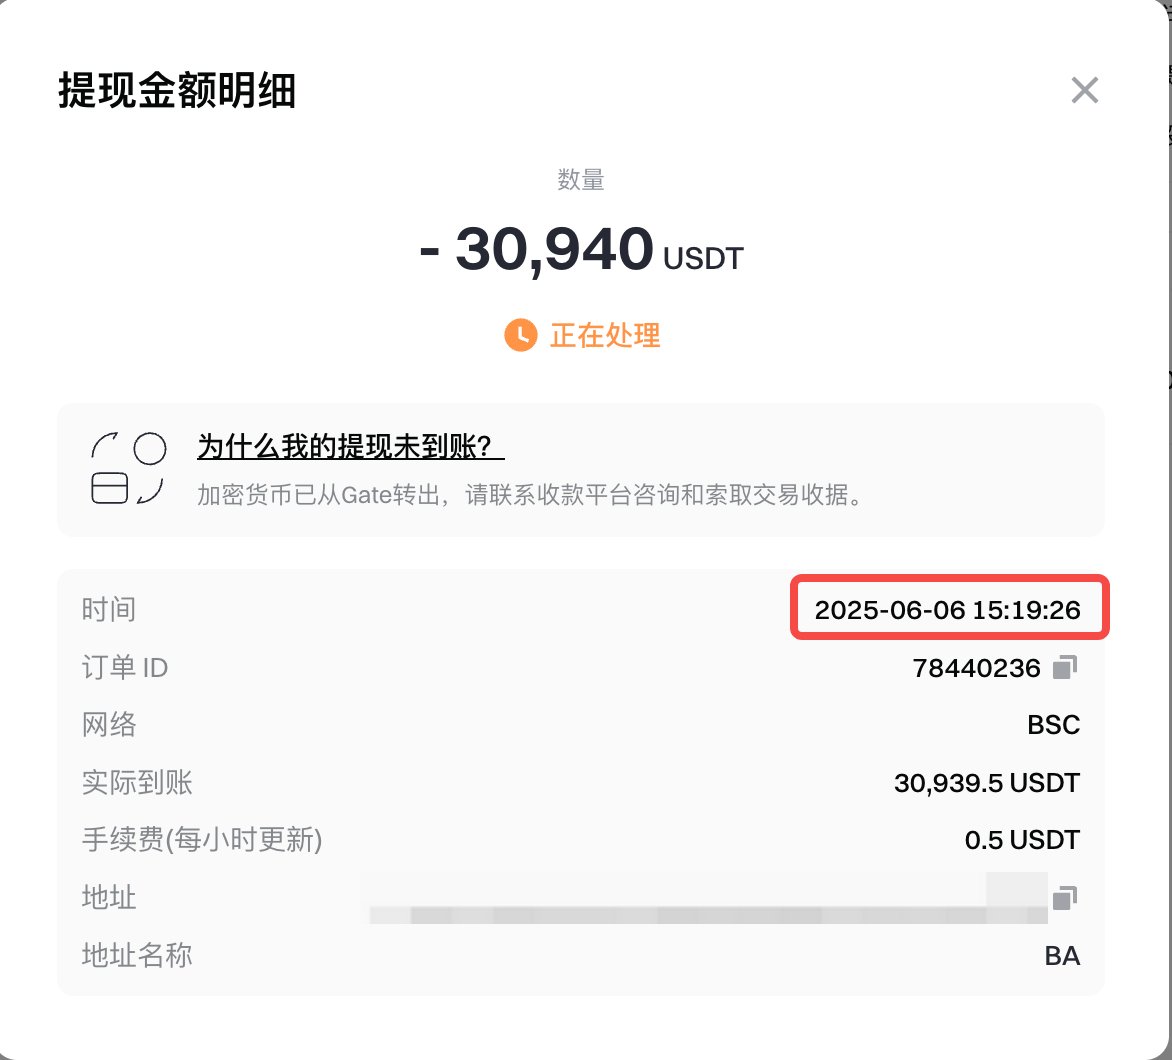This screenshot has height=1060, width=1172.
Task: Select the timestamp 2025-06-06 15:19:26
Action: click(947, 610)
